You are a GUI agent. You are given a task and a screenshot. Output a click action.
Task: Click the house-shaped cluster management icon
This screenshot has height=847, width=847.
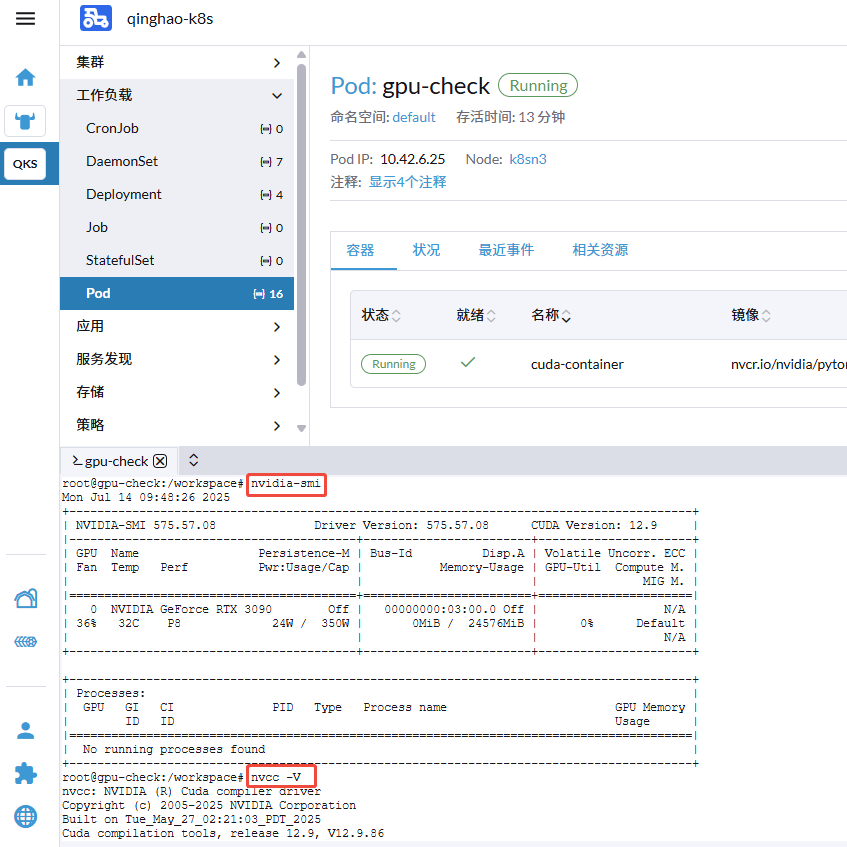click(25, 598)
